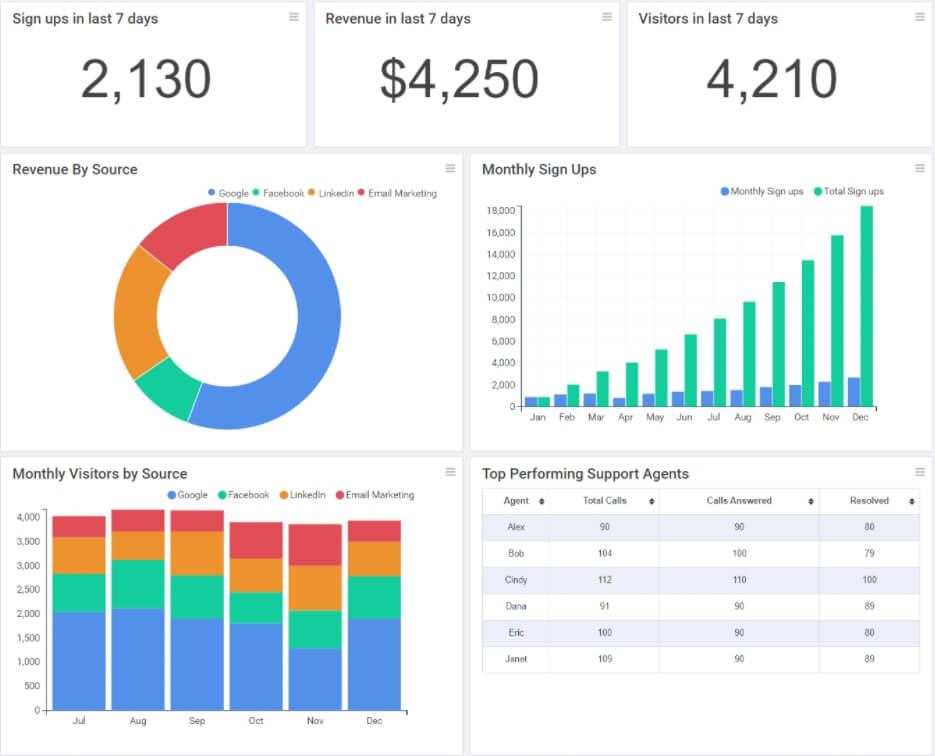
Task: Click the Nov Total Sign ups green bar
Action: pos(837,321)
